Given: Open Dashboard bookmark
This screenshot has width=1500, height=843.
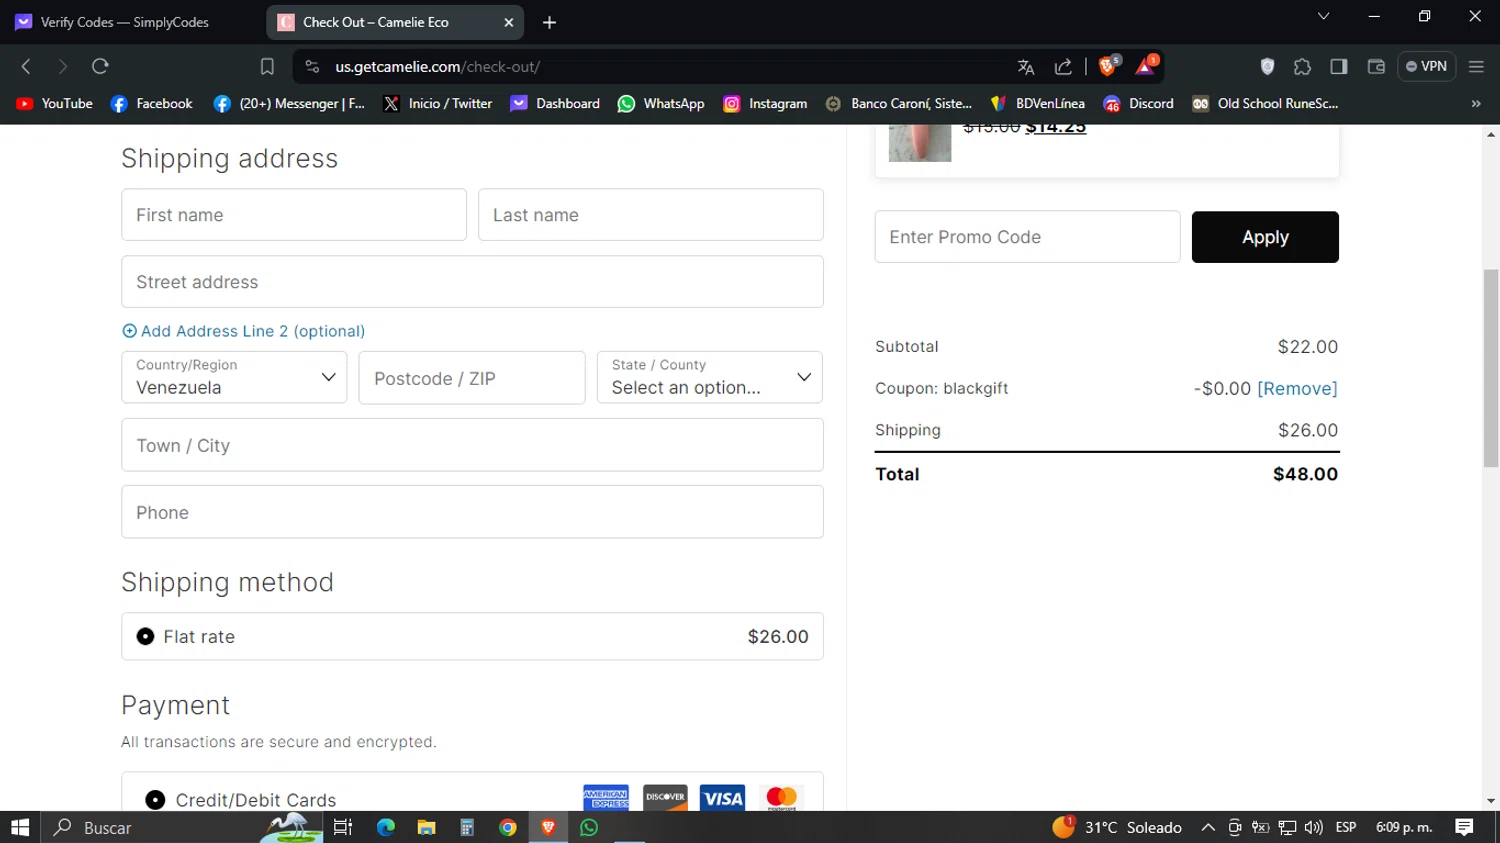Looking at the screenshot, I should 555,104.
